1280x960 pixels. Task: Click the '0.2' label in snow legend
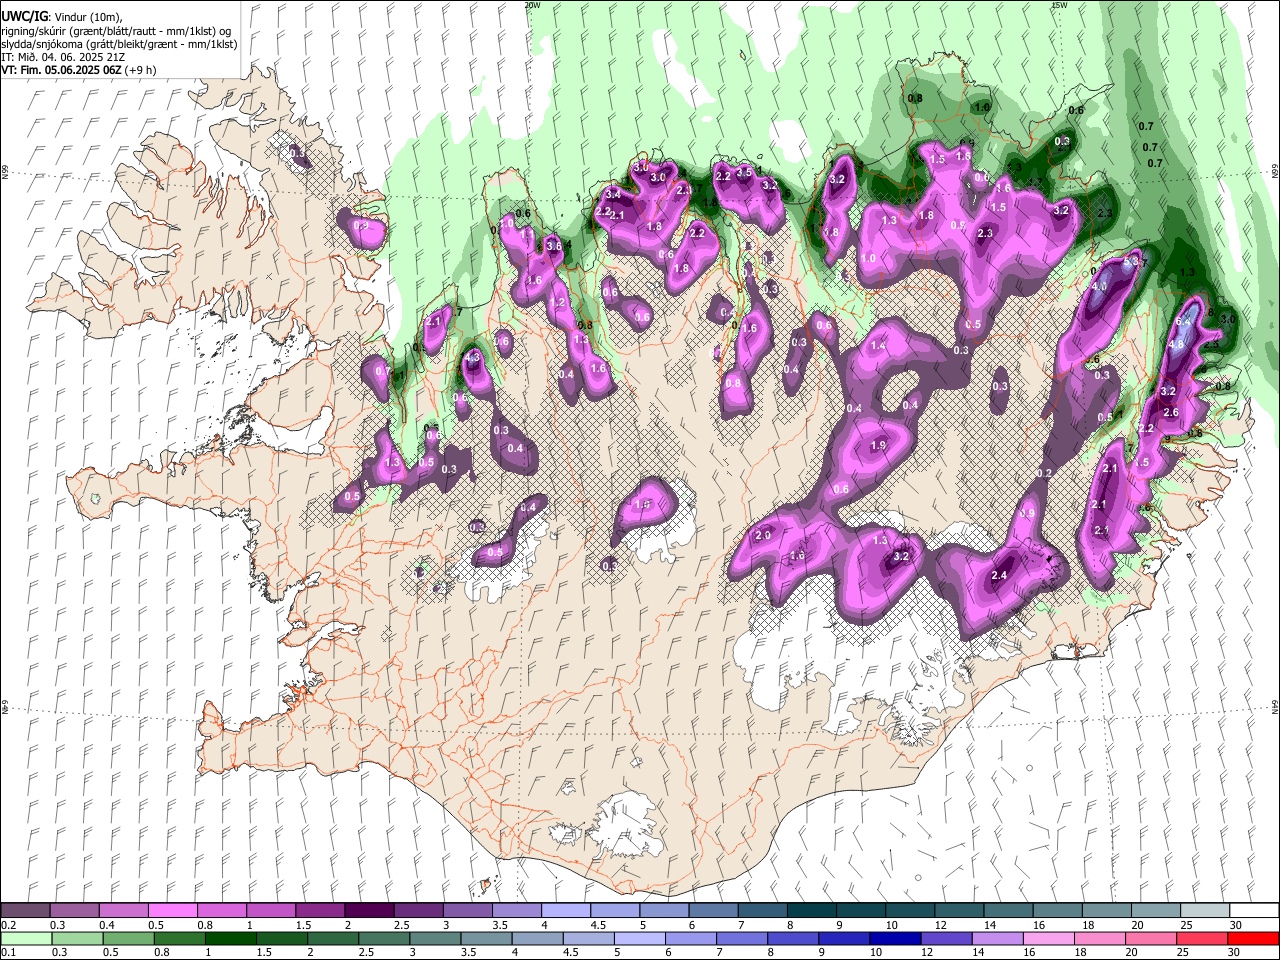9,925
